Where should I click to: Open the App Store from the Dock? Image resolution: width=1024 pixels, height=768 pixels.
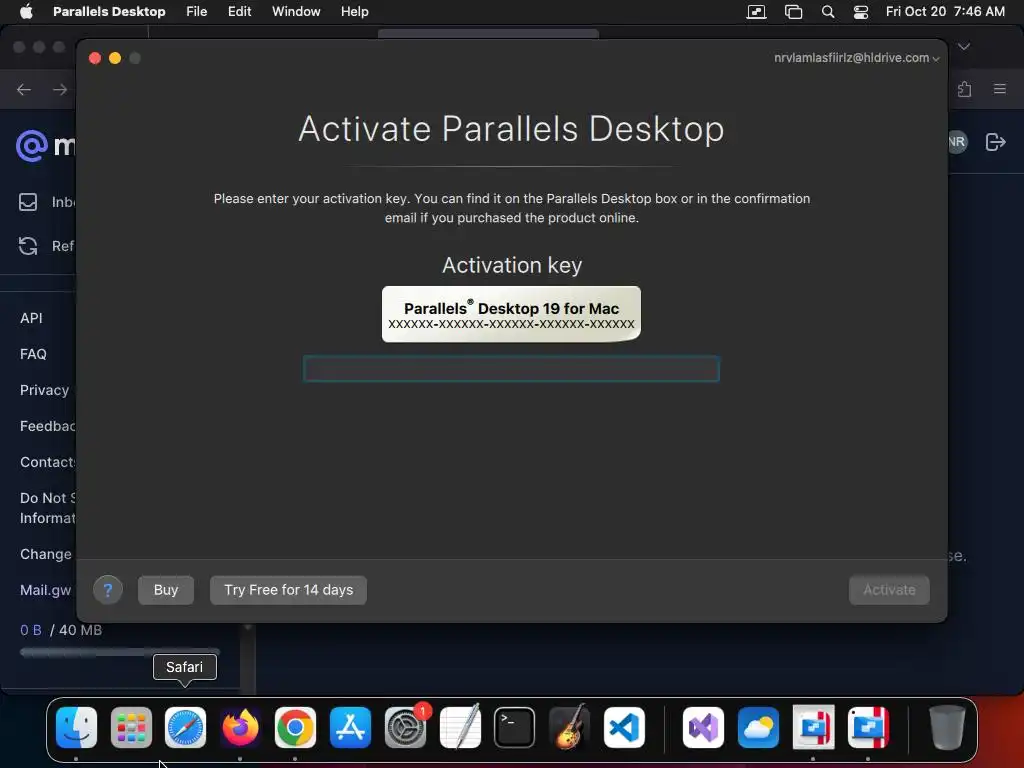350,727
